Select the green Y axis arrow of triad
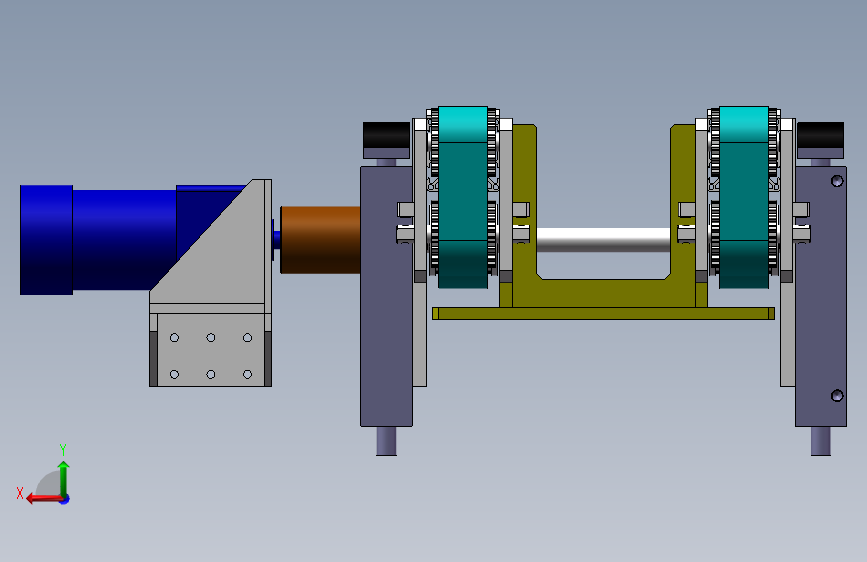This screenshot has width=867, height=562. point(64,479)
